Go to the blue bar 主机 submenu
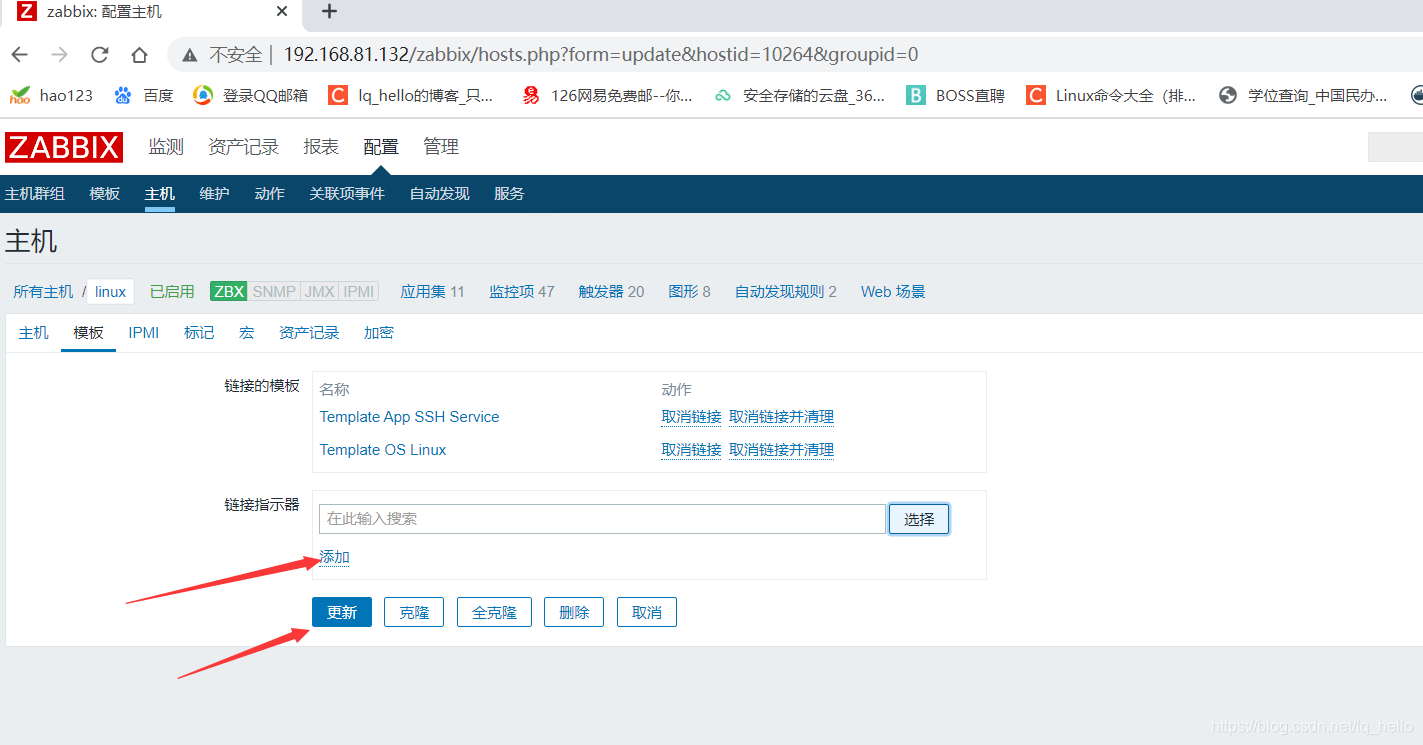This screenshot has height=745, width=1423. 160,194
